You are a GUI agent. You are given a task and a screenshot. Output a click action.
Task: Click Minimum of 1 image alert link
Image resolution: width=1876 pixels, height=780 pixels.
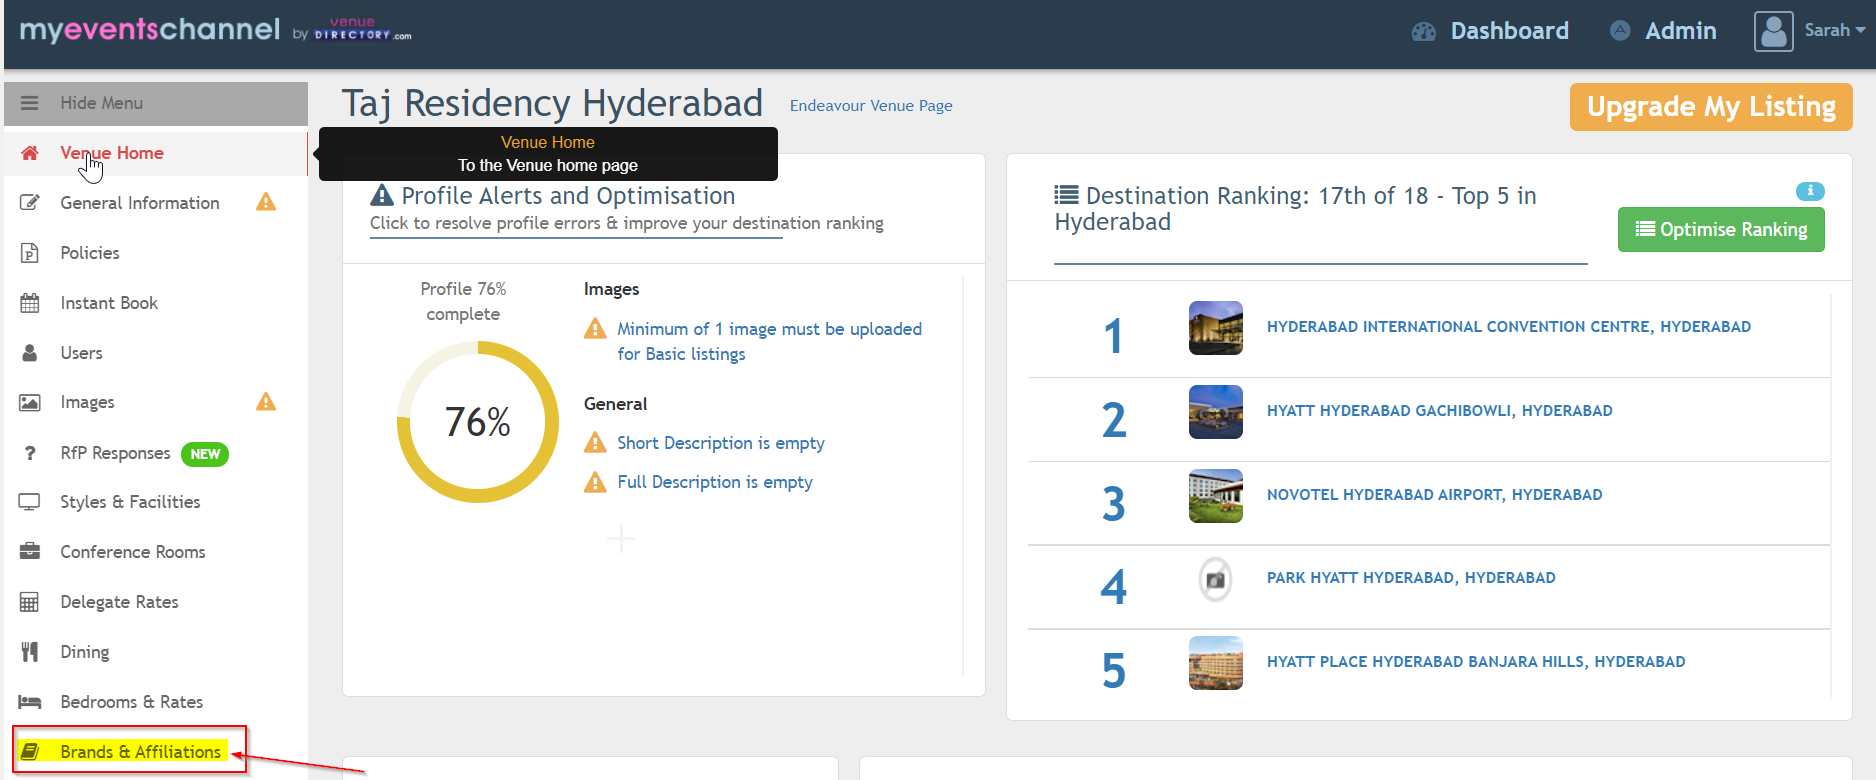pos(769,341)
